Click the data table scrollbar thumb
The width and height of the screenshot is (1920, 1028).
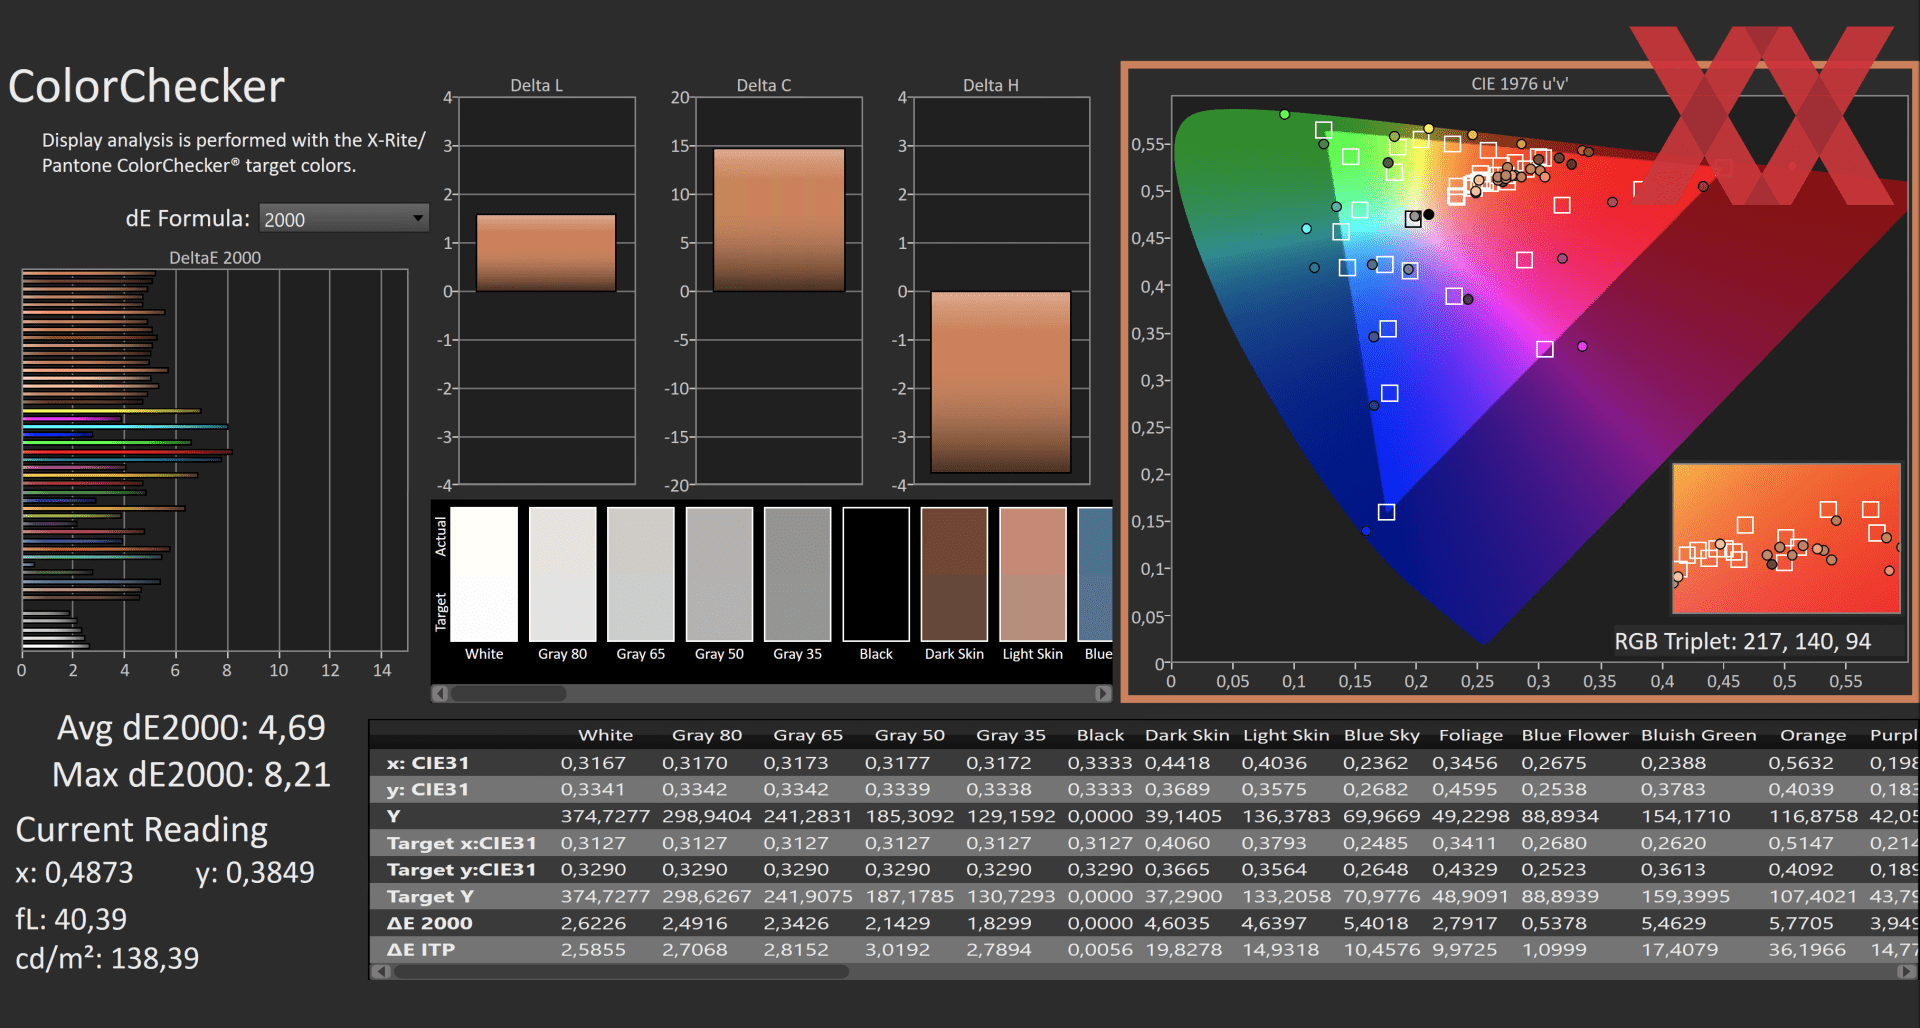(x=620, y=971)
